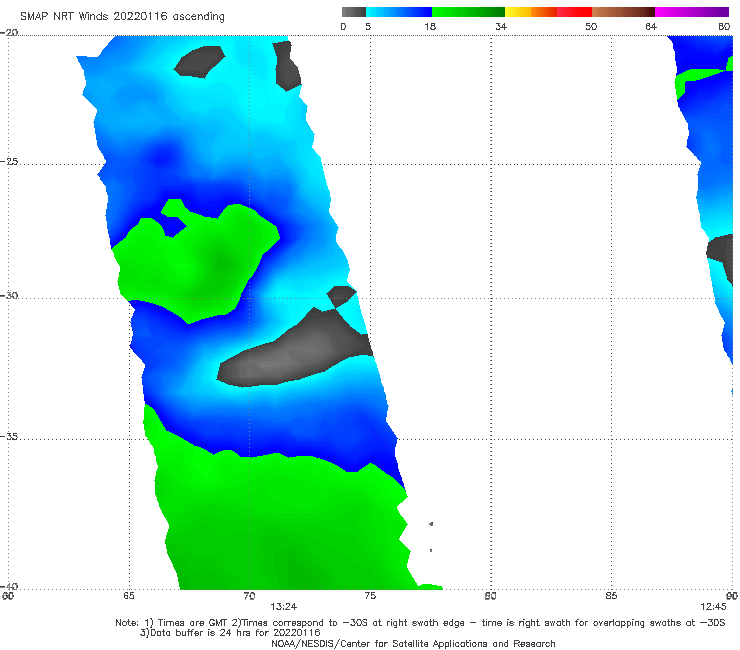Viewport: 740px width, 650px height.
Task: Click the latitude label '-25'
Action: click(9, 161)
